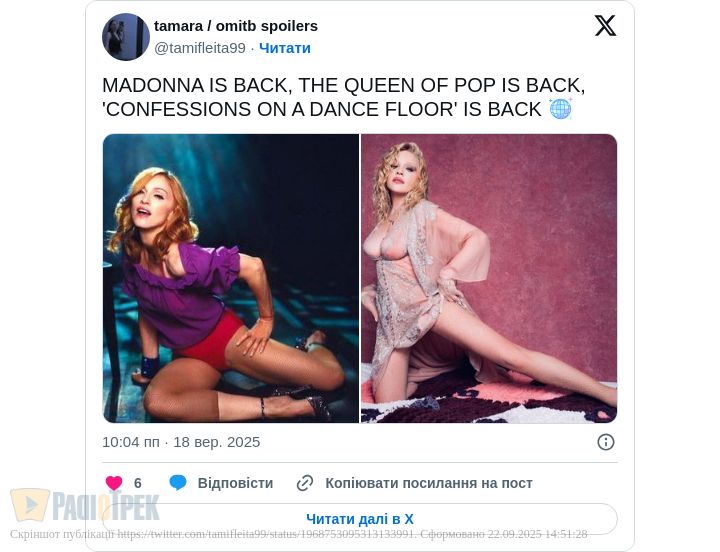Click the display name 'tamara / omitb spoilers'

pyautogui.click(x=236, y=26)
